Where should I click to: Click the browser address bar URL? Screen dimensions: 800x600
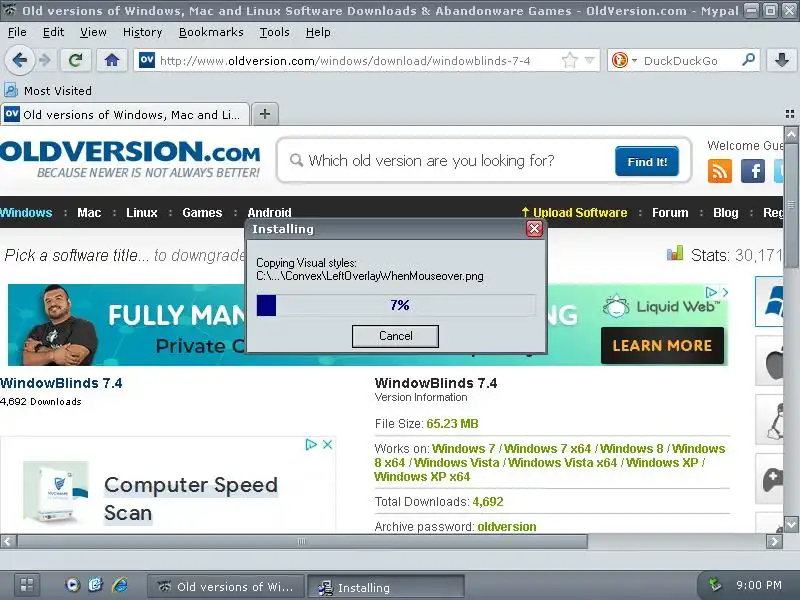point(345,61)
